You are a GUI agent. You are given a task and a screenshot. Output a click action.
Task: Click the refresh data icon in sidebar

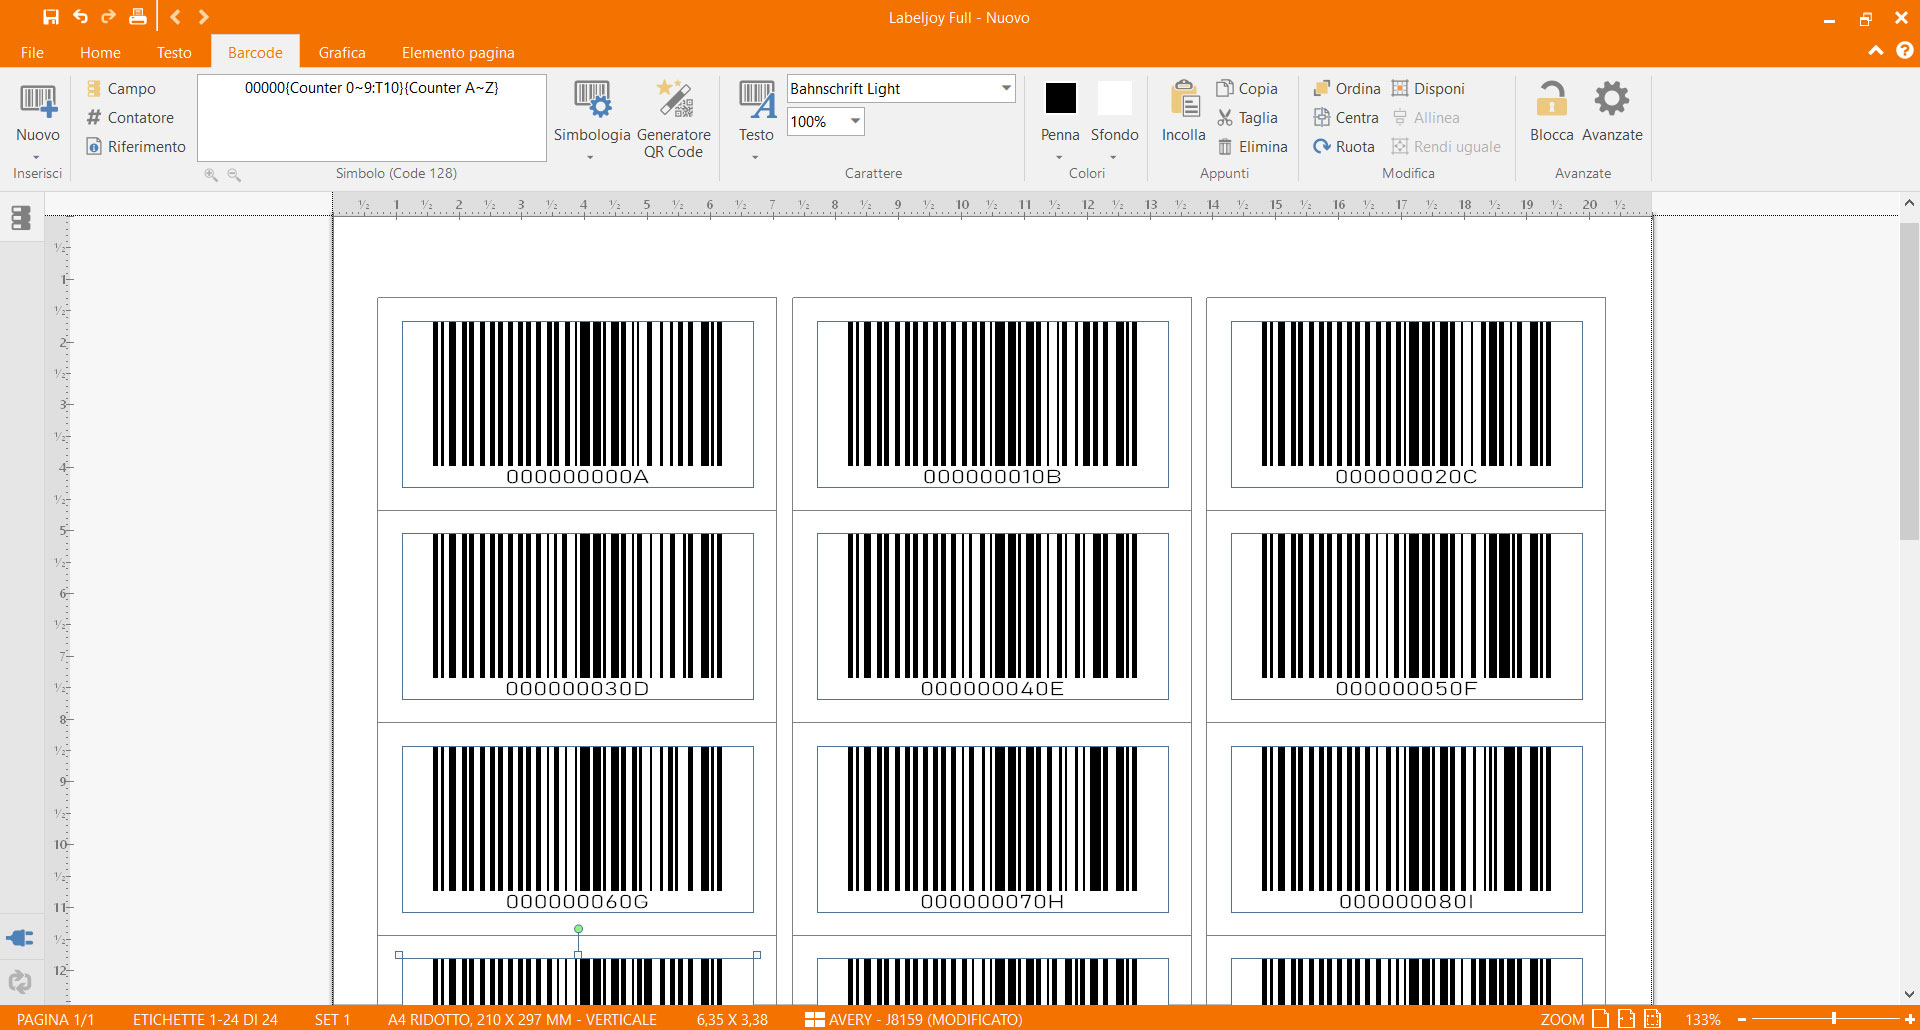coord(20,982)
